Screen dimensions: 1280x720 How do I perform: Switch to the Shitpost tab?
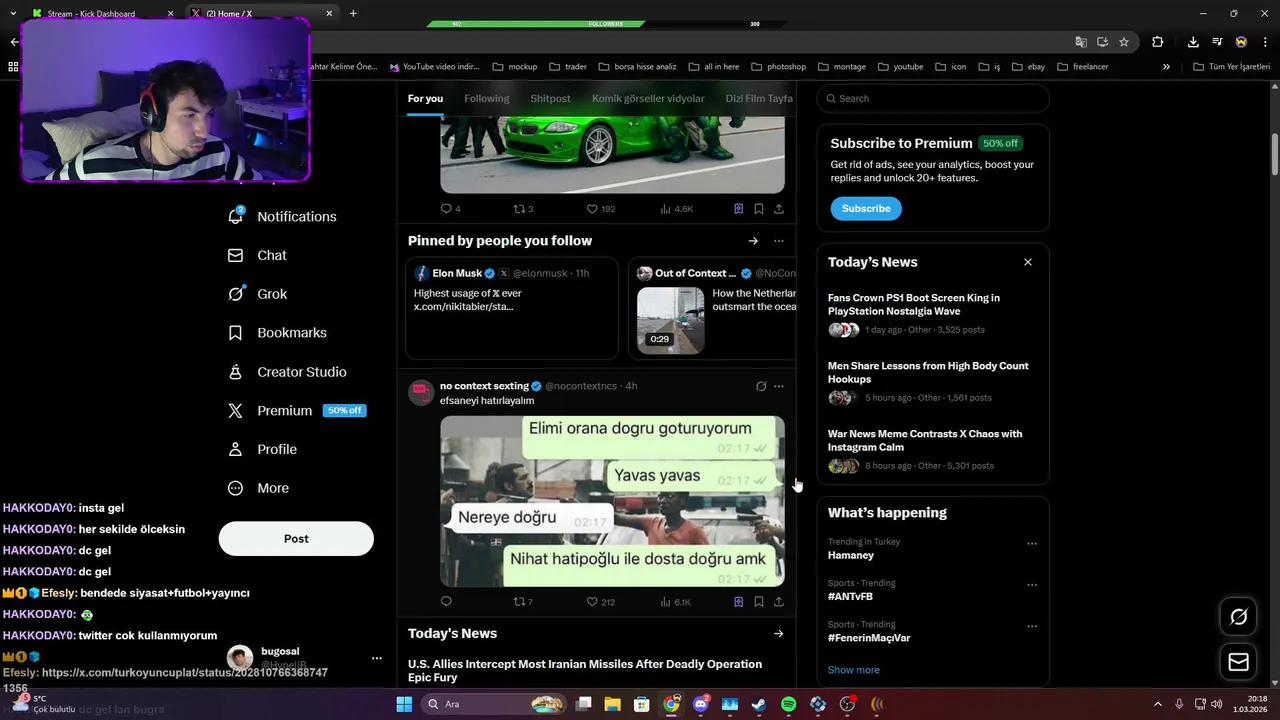click(550, 98)
